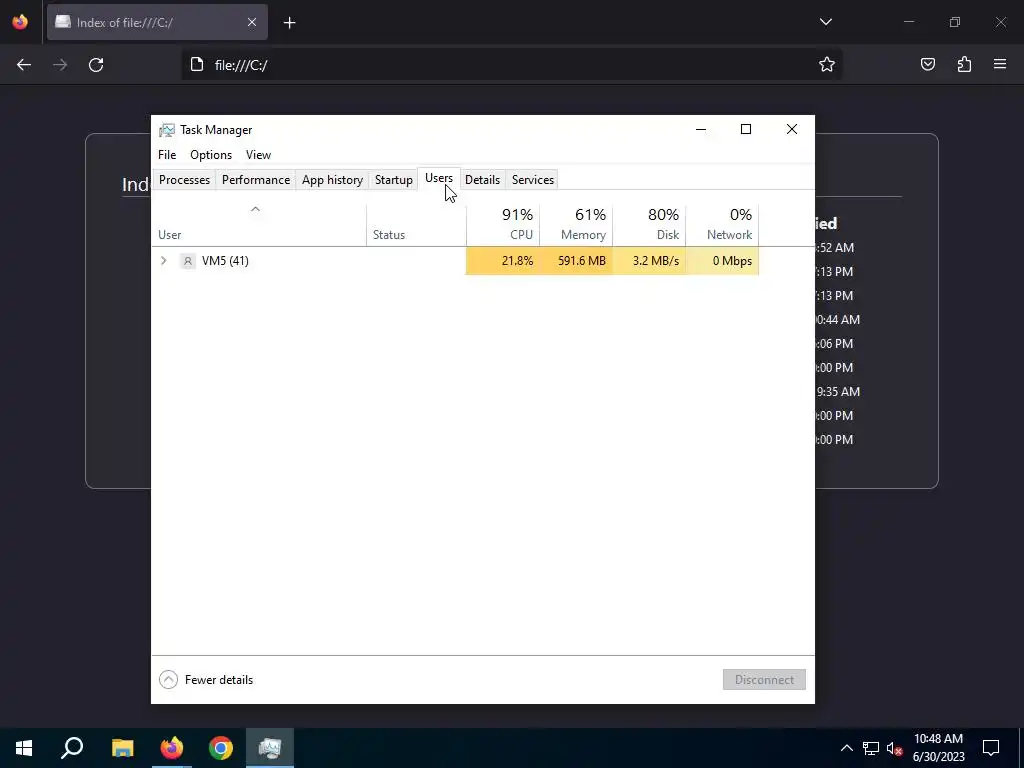Sort users by Disk column
Viewport: 1024px width, 768px height.
649,225
